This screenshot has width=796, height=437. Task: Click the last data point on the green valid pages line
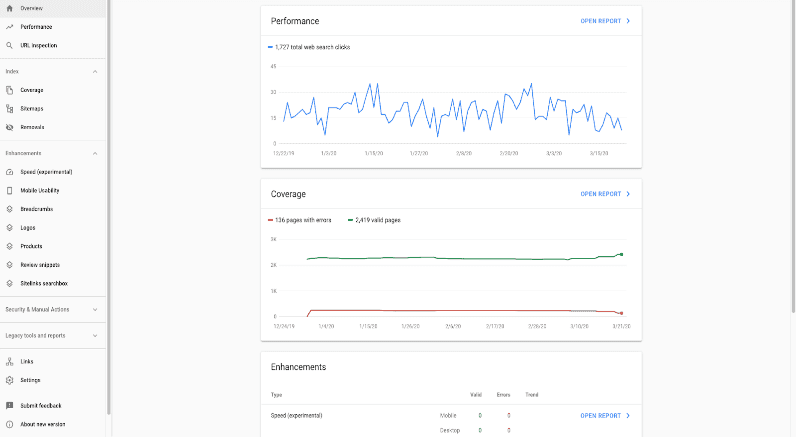621,254
